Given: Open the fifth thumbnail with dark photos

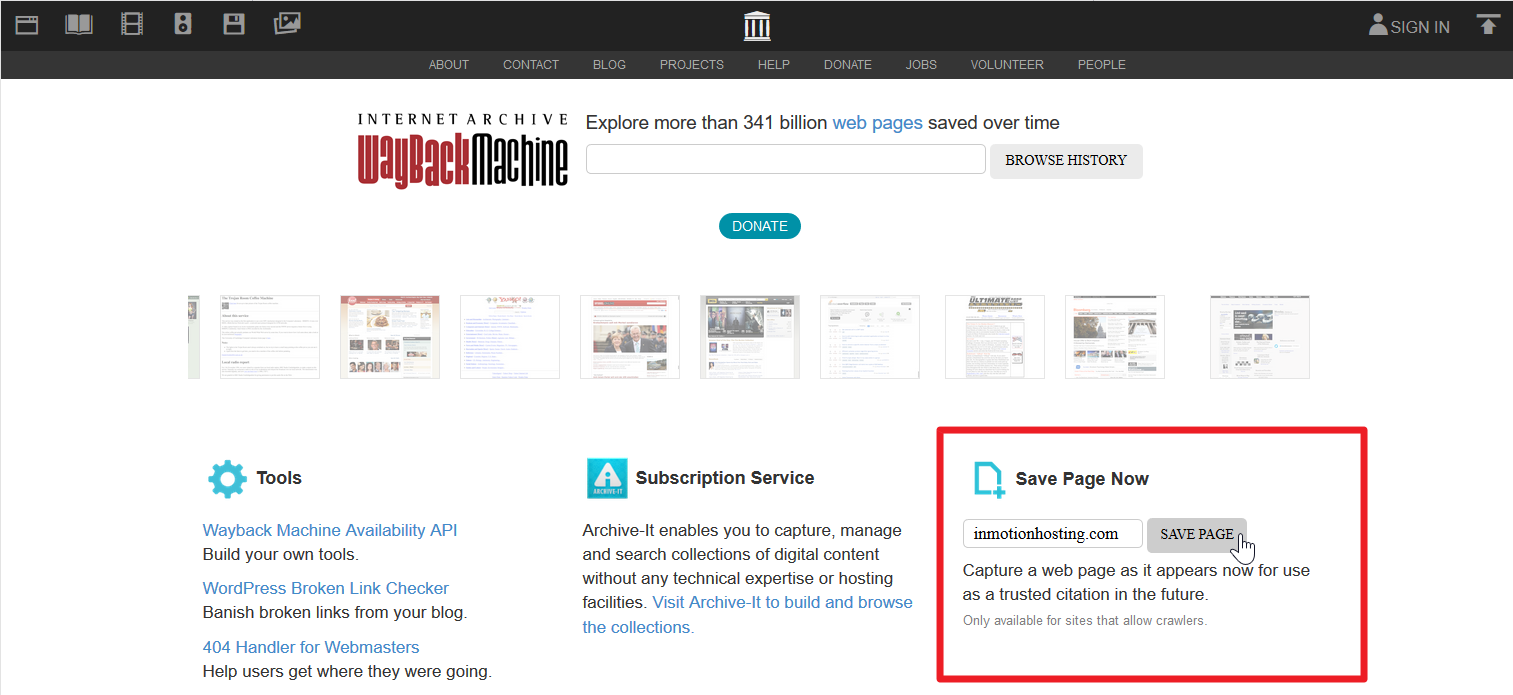Looking at the screenshot, I should pyautogui.click(x=750, y=337).
